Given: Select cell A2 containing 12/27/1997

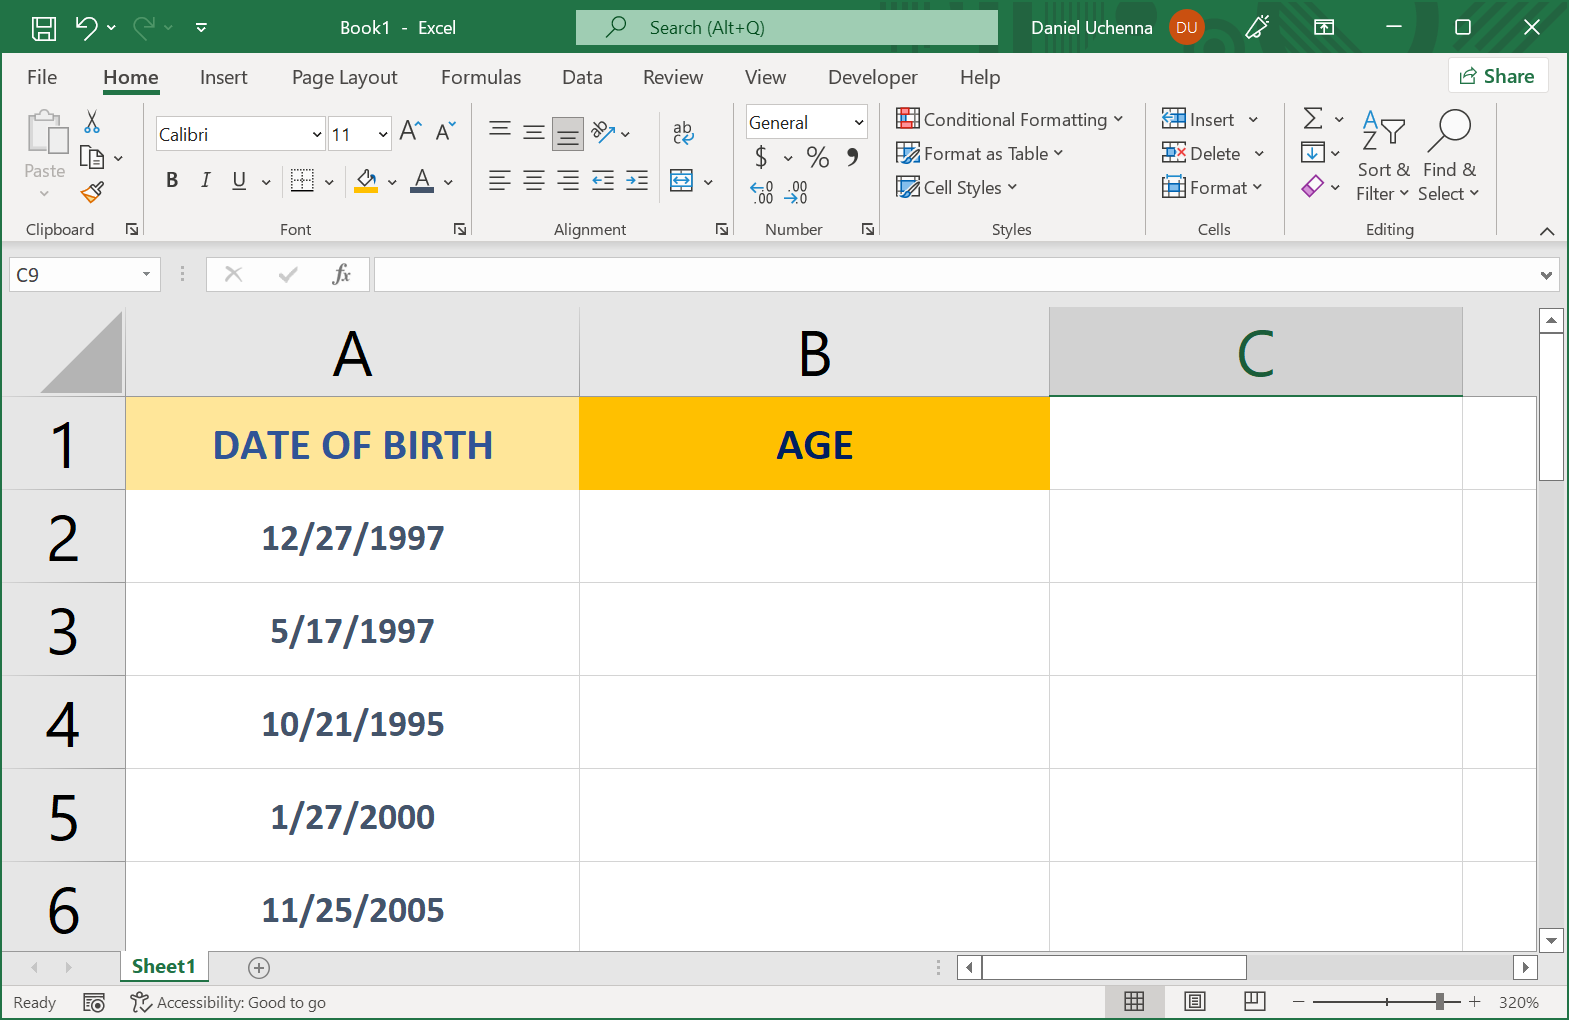Looking at the screenshot, I should click(x=352, y=537).
